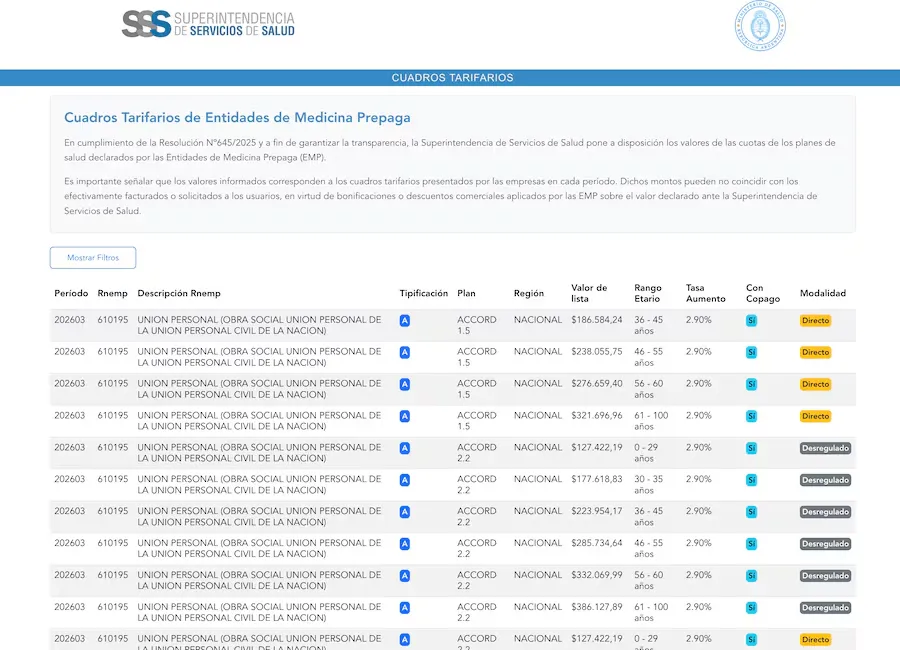Click the Desregulado badge in the $177.618,83 row

pos(825,480)
